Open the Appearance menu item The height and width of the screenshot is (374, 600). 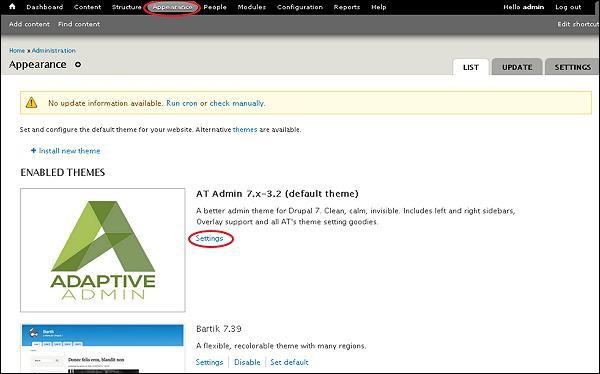click(x=172, y=7)
